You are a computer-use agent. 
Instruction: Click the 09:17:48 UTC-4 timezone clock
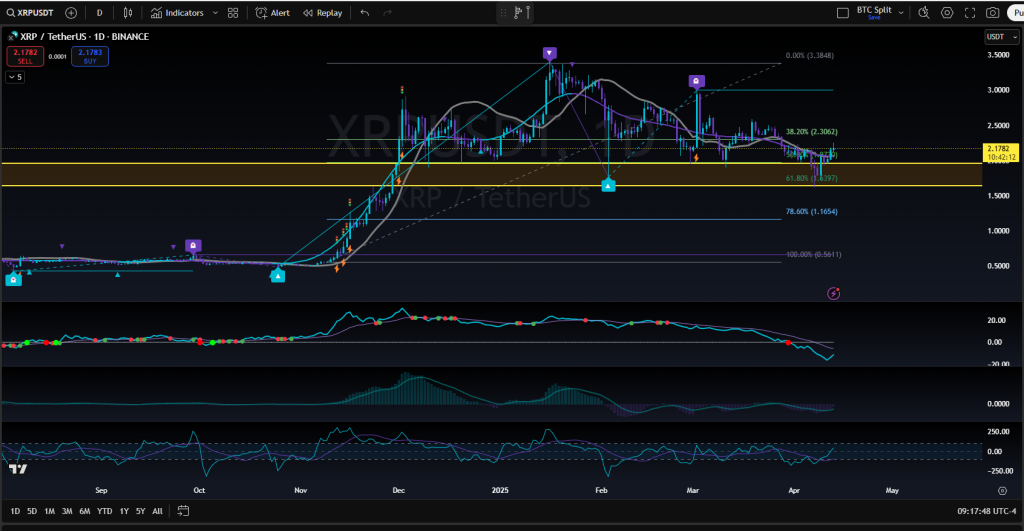[987, 511]
